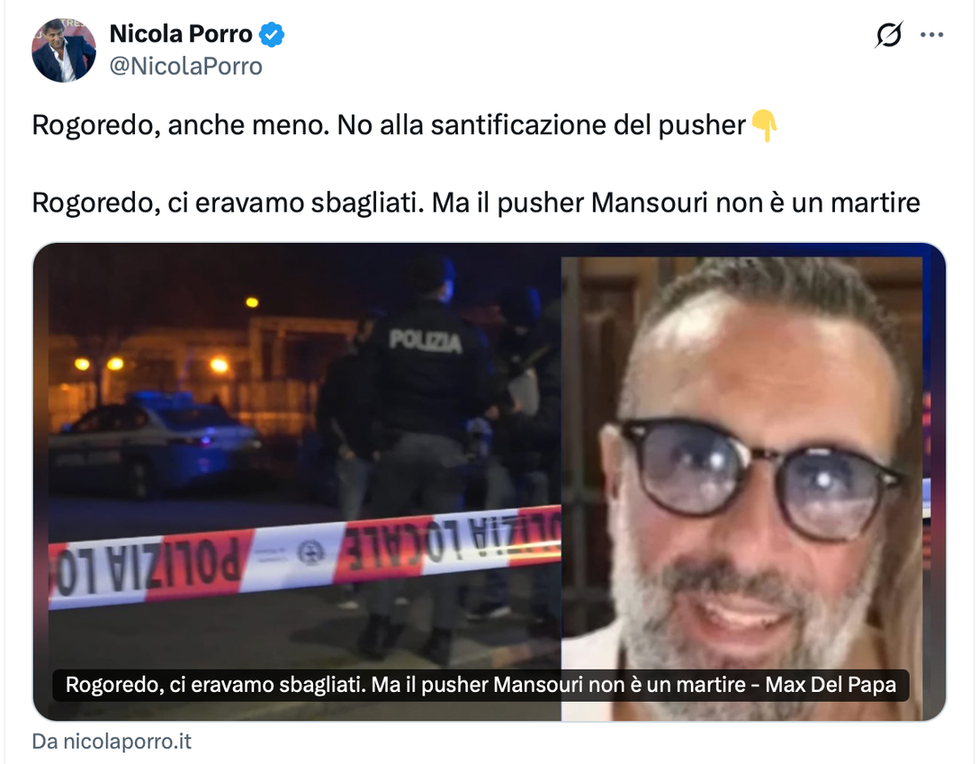Open the Da nicolaporro.it source link

(x=112, y=742)
